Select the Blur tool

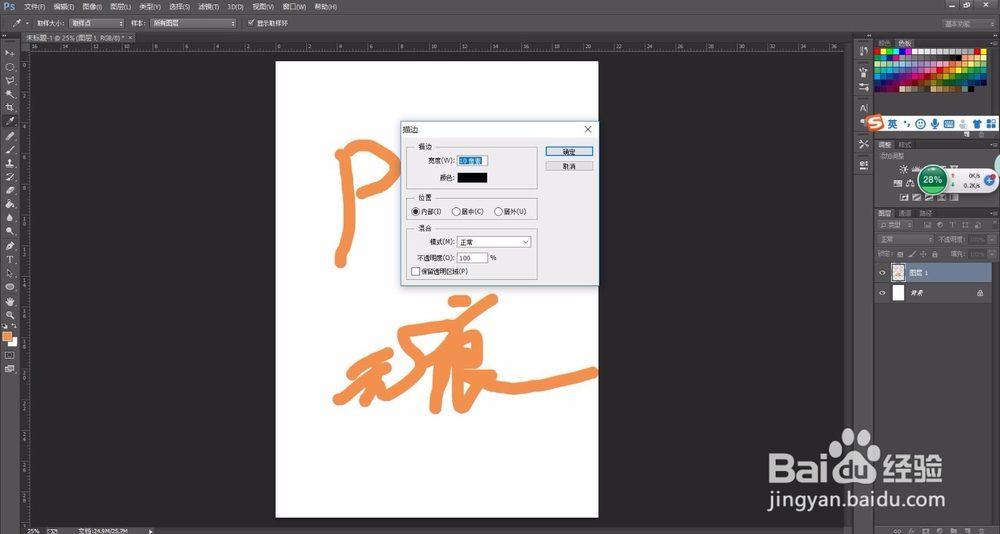pos(10,218)
